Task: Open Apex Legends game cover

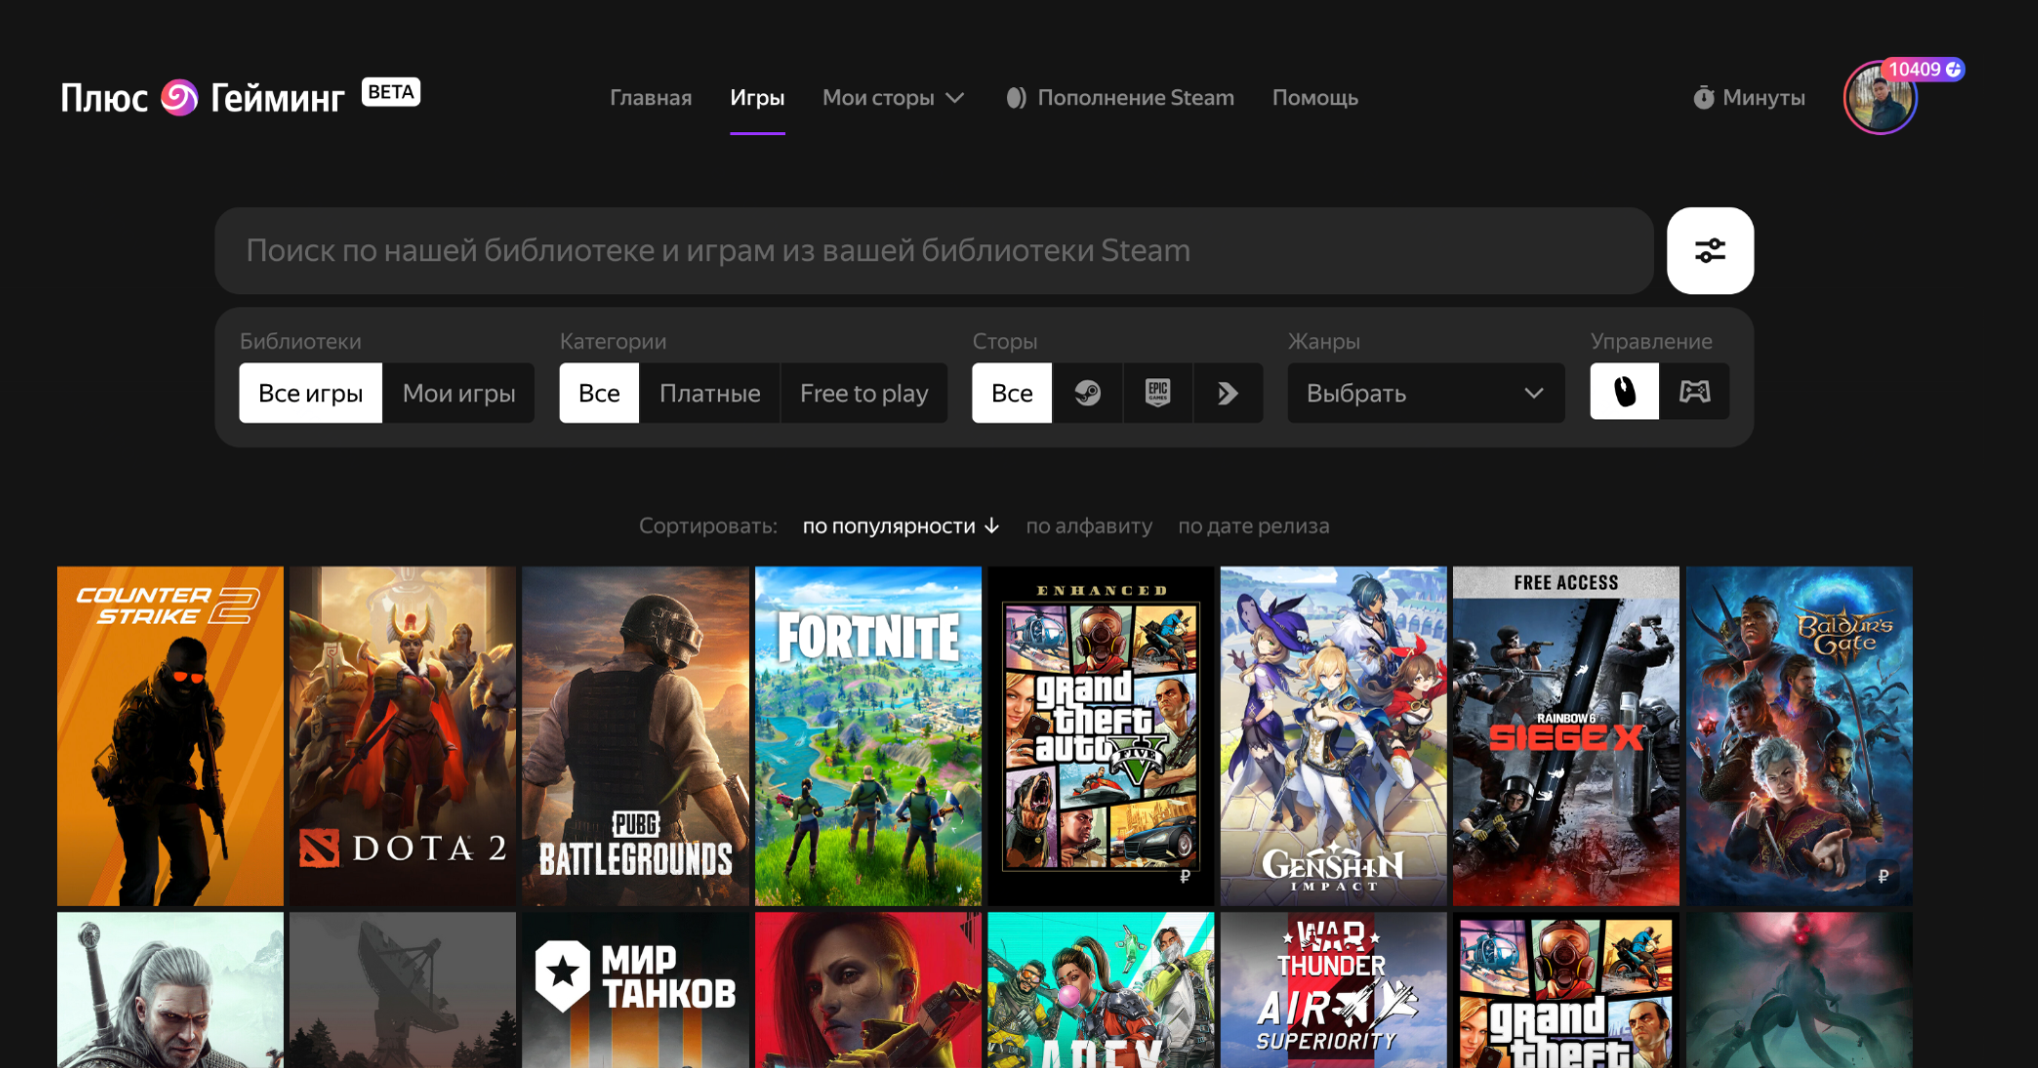Action: click(1101, 990)
